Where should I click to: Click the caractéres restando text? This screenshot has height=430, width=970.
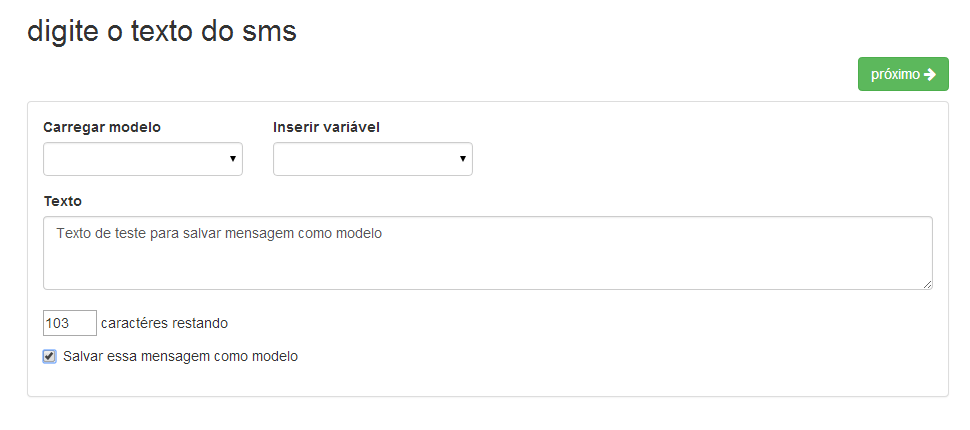tap(164, 323)
